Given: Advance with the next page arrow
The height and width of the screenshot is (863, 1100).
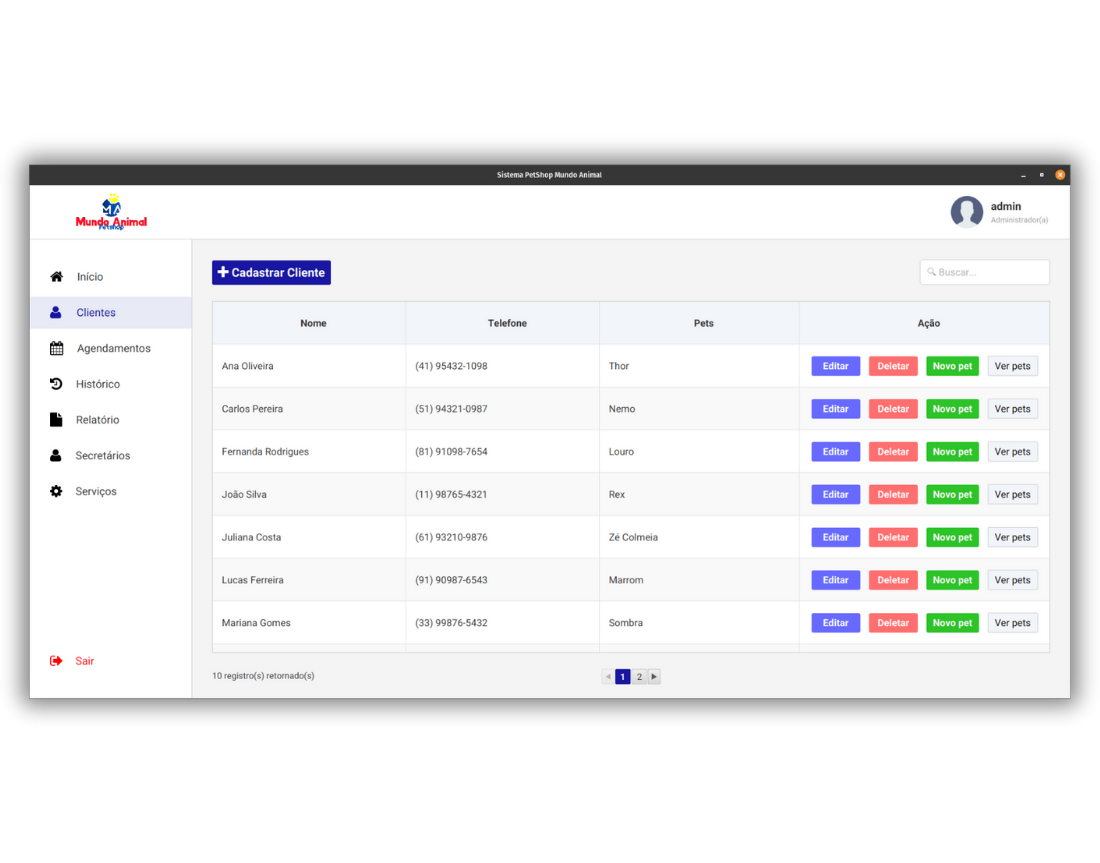Looking at the screenshot, I should pos(654,677).
